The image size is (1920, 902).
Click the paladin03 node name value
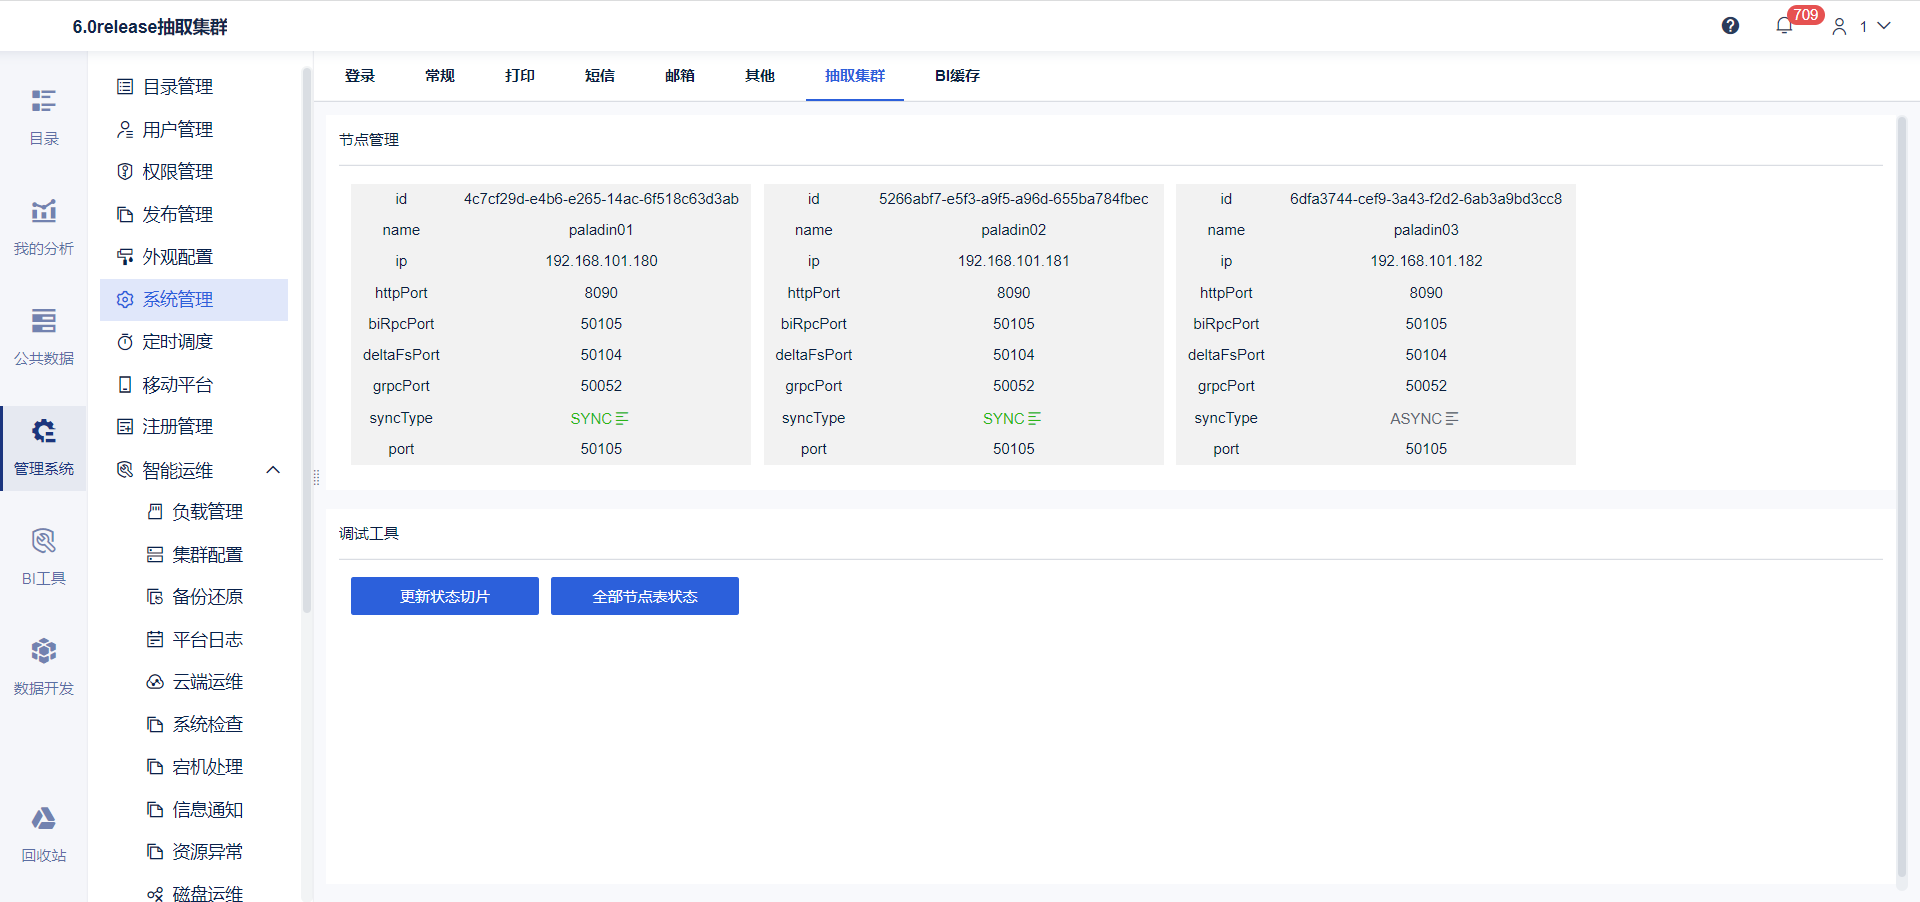click(1426, 230)
